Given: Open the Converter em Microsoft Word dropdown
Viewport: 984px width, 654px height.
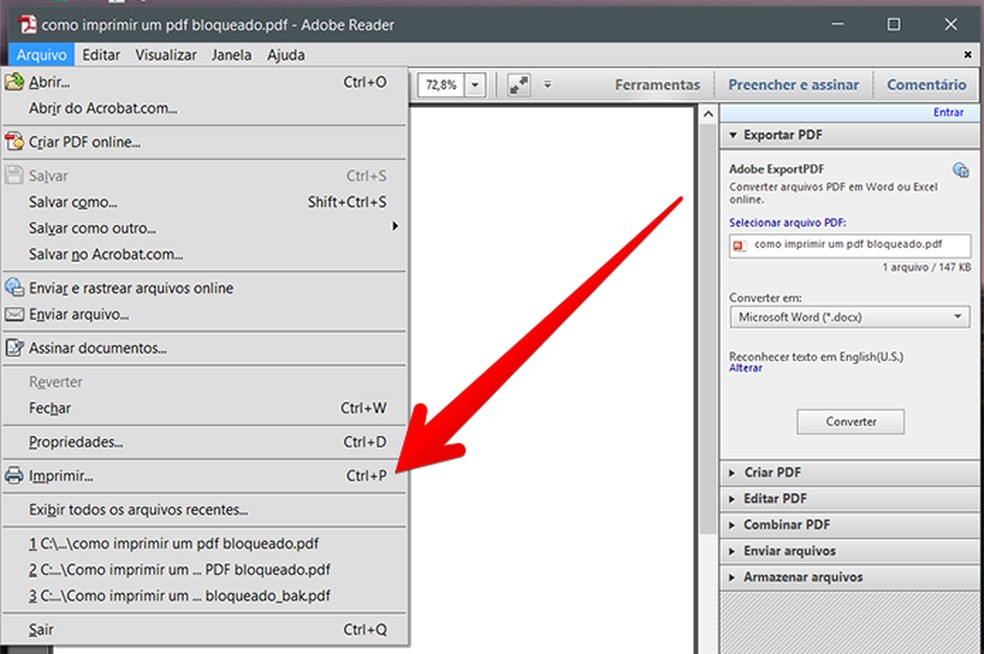Looking at the screenshot, I should pos(849,317).
